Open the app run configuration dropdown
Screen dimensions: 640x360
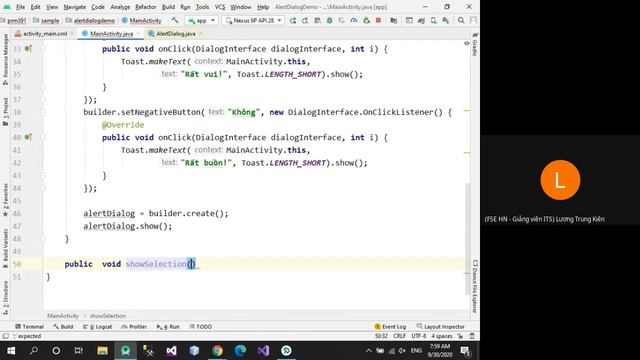(201, 20)
